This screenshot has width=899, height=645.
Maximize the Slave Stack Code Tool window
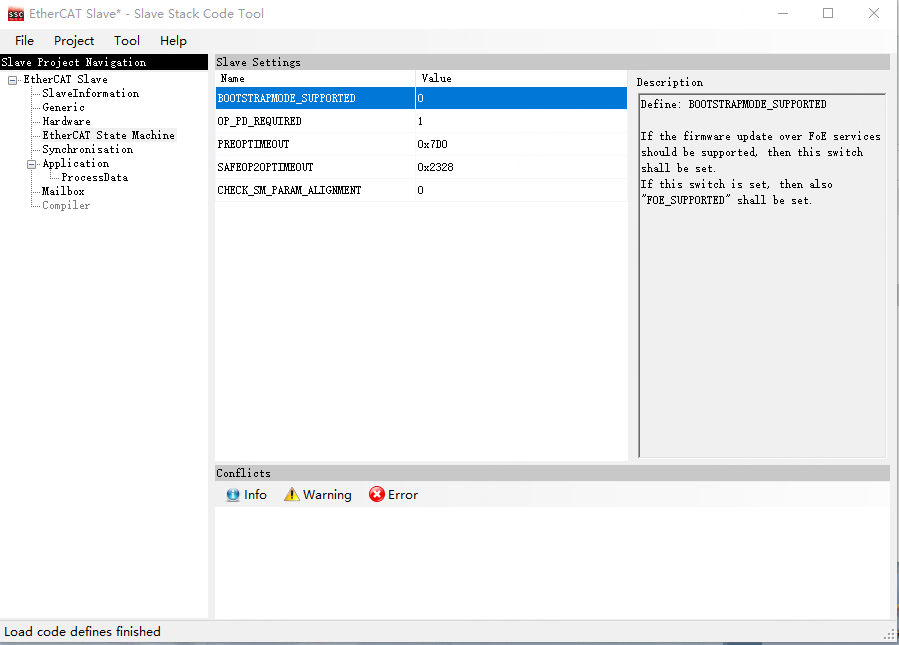point(828,13)
